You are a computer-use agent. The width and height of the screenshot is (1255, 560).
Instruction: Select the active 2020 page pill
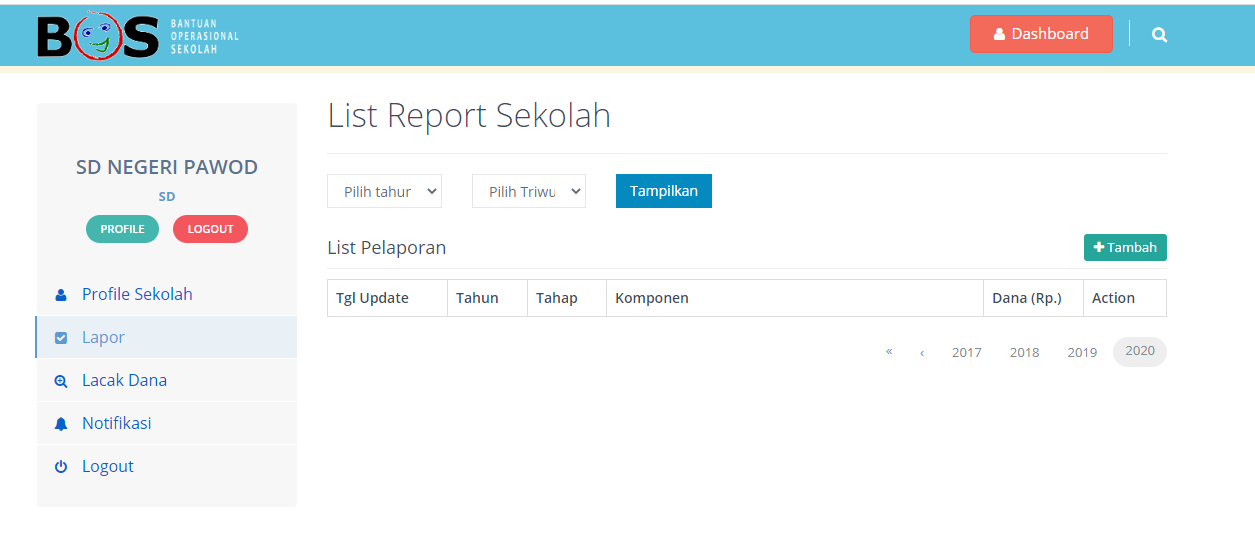pyautogui.click(x=1140, y=351)
